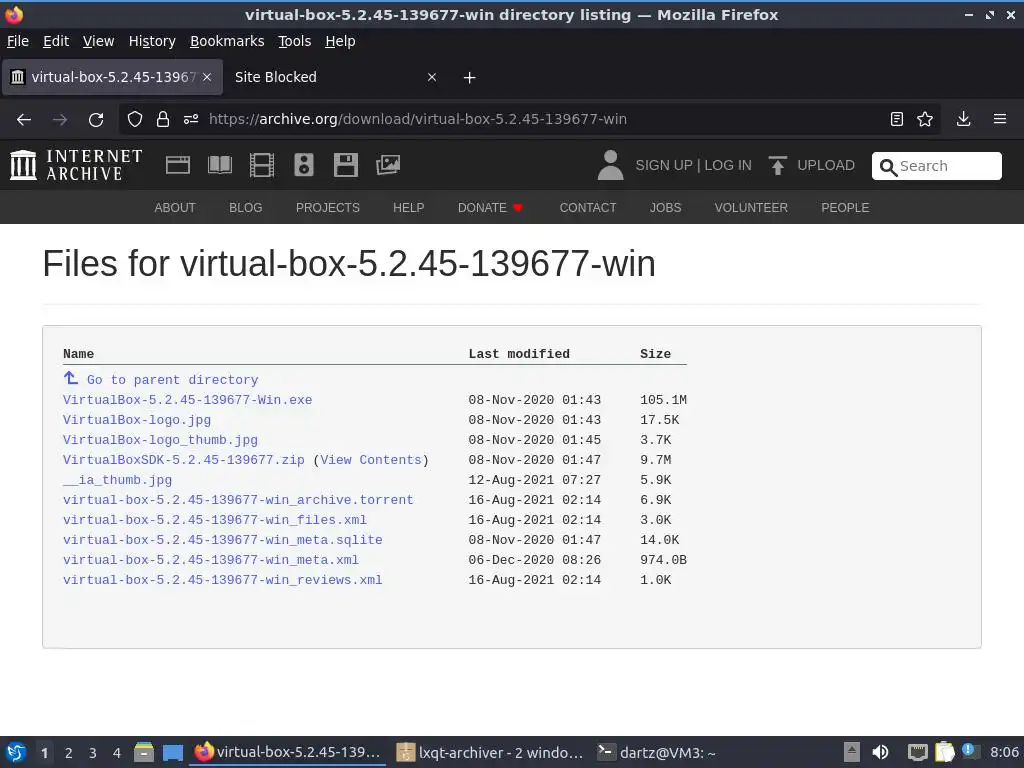Image resolution: width=1024 pixels, height=768 pixels.
Task: Click the site security padlock icon
Action: click(163, 119)
